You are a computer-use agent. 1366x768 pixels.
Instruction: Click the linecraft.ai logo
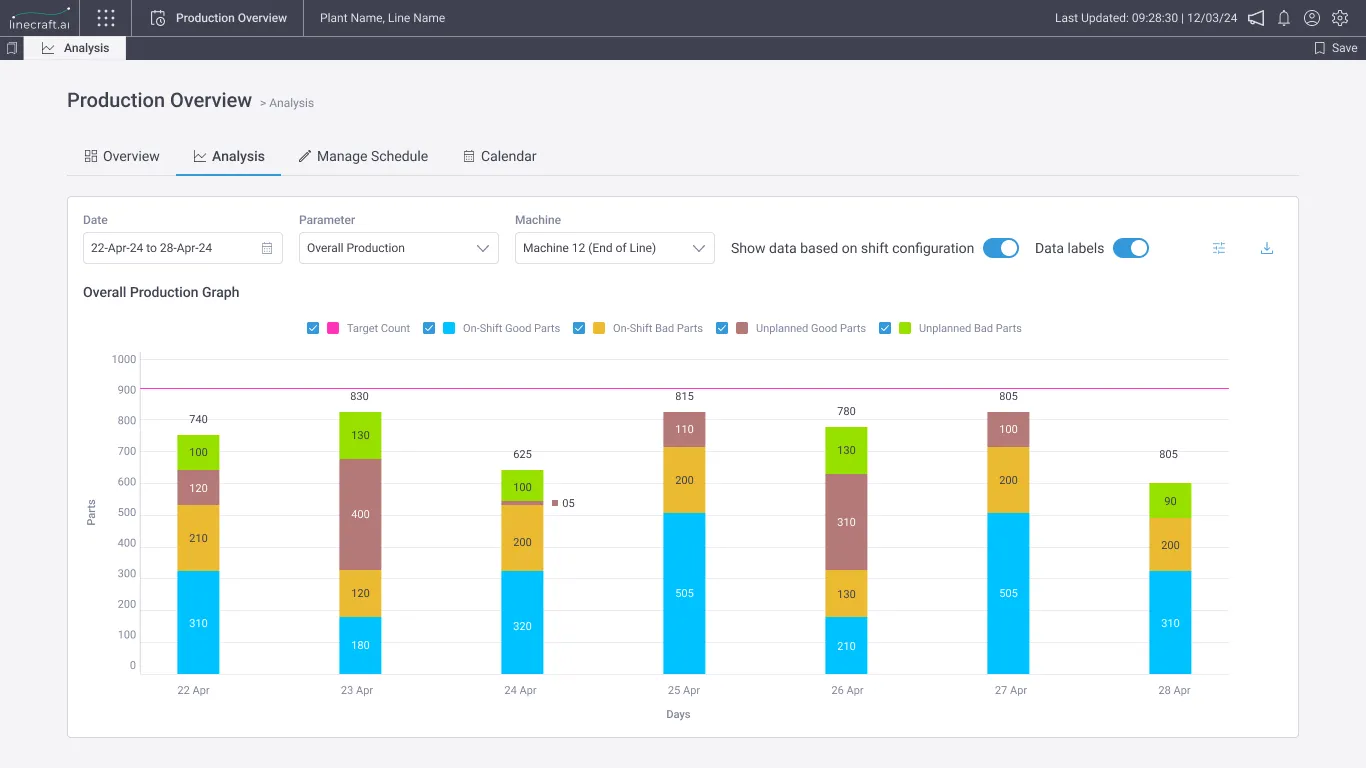pyautogui.click(x=40, y=18)
